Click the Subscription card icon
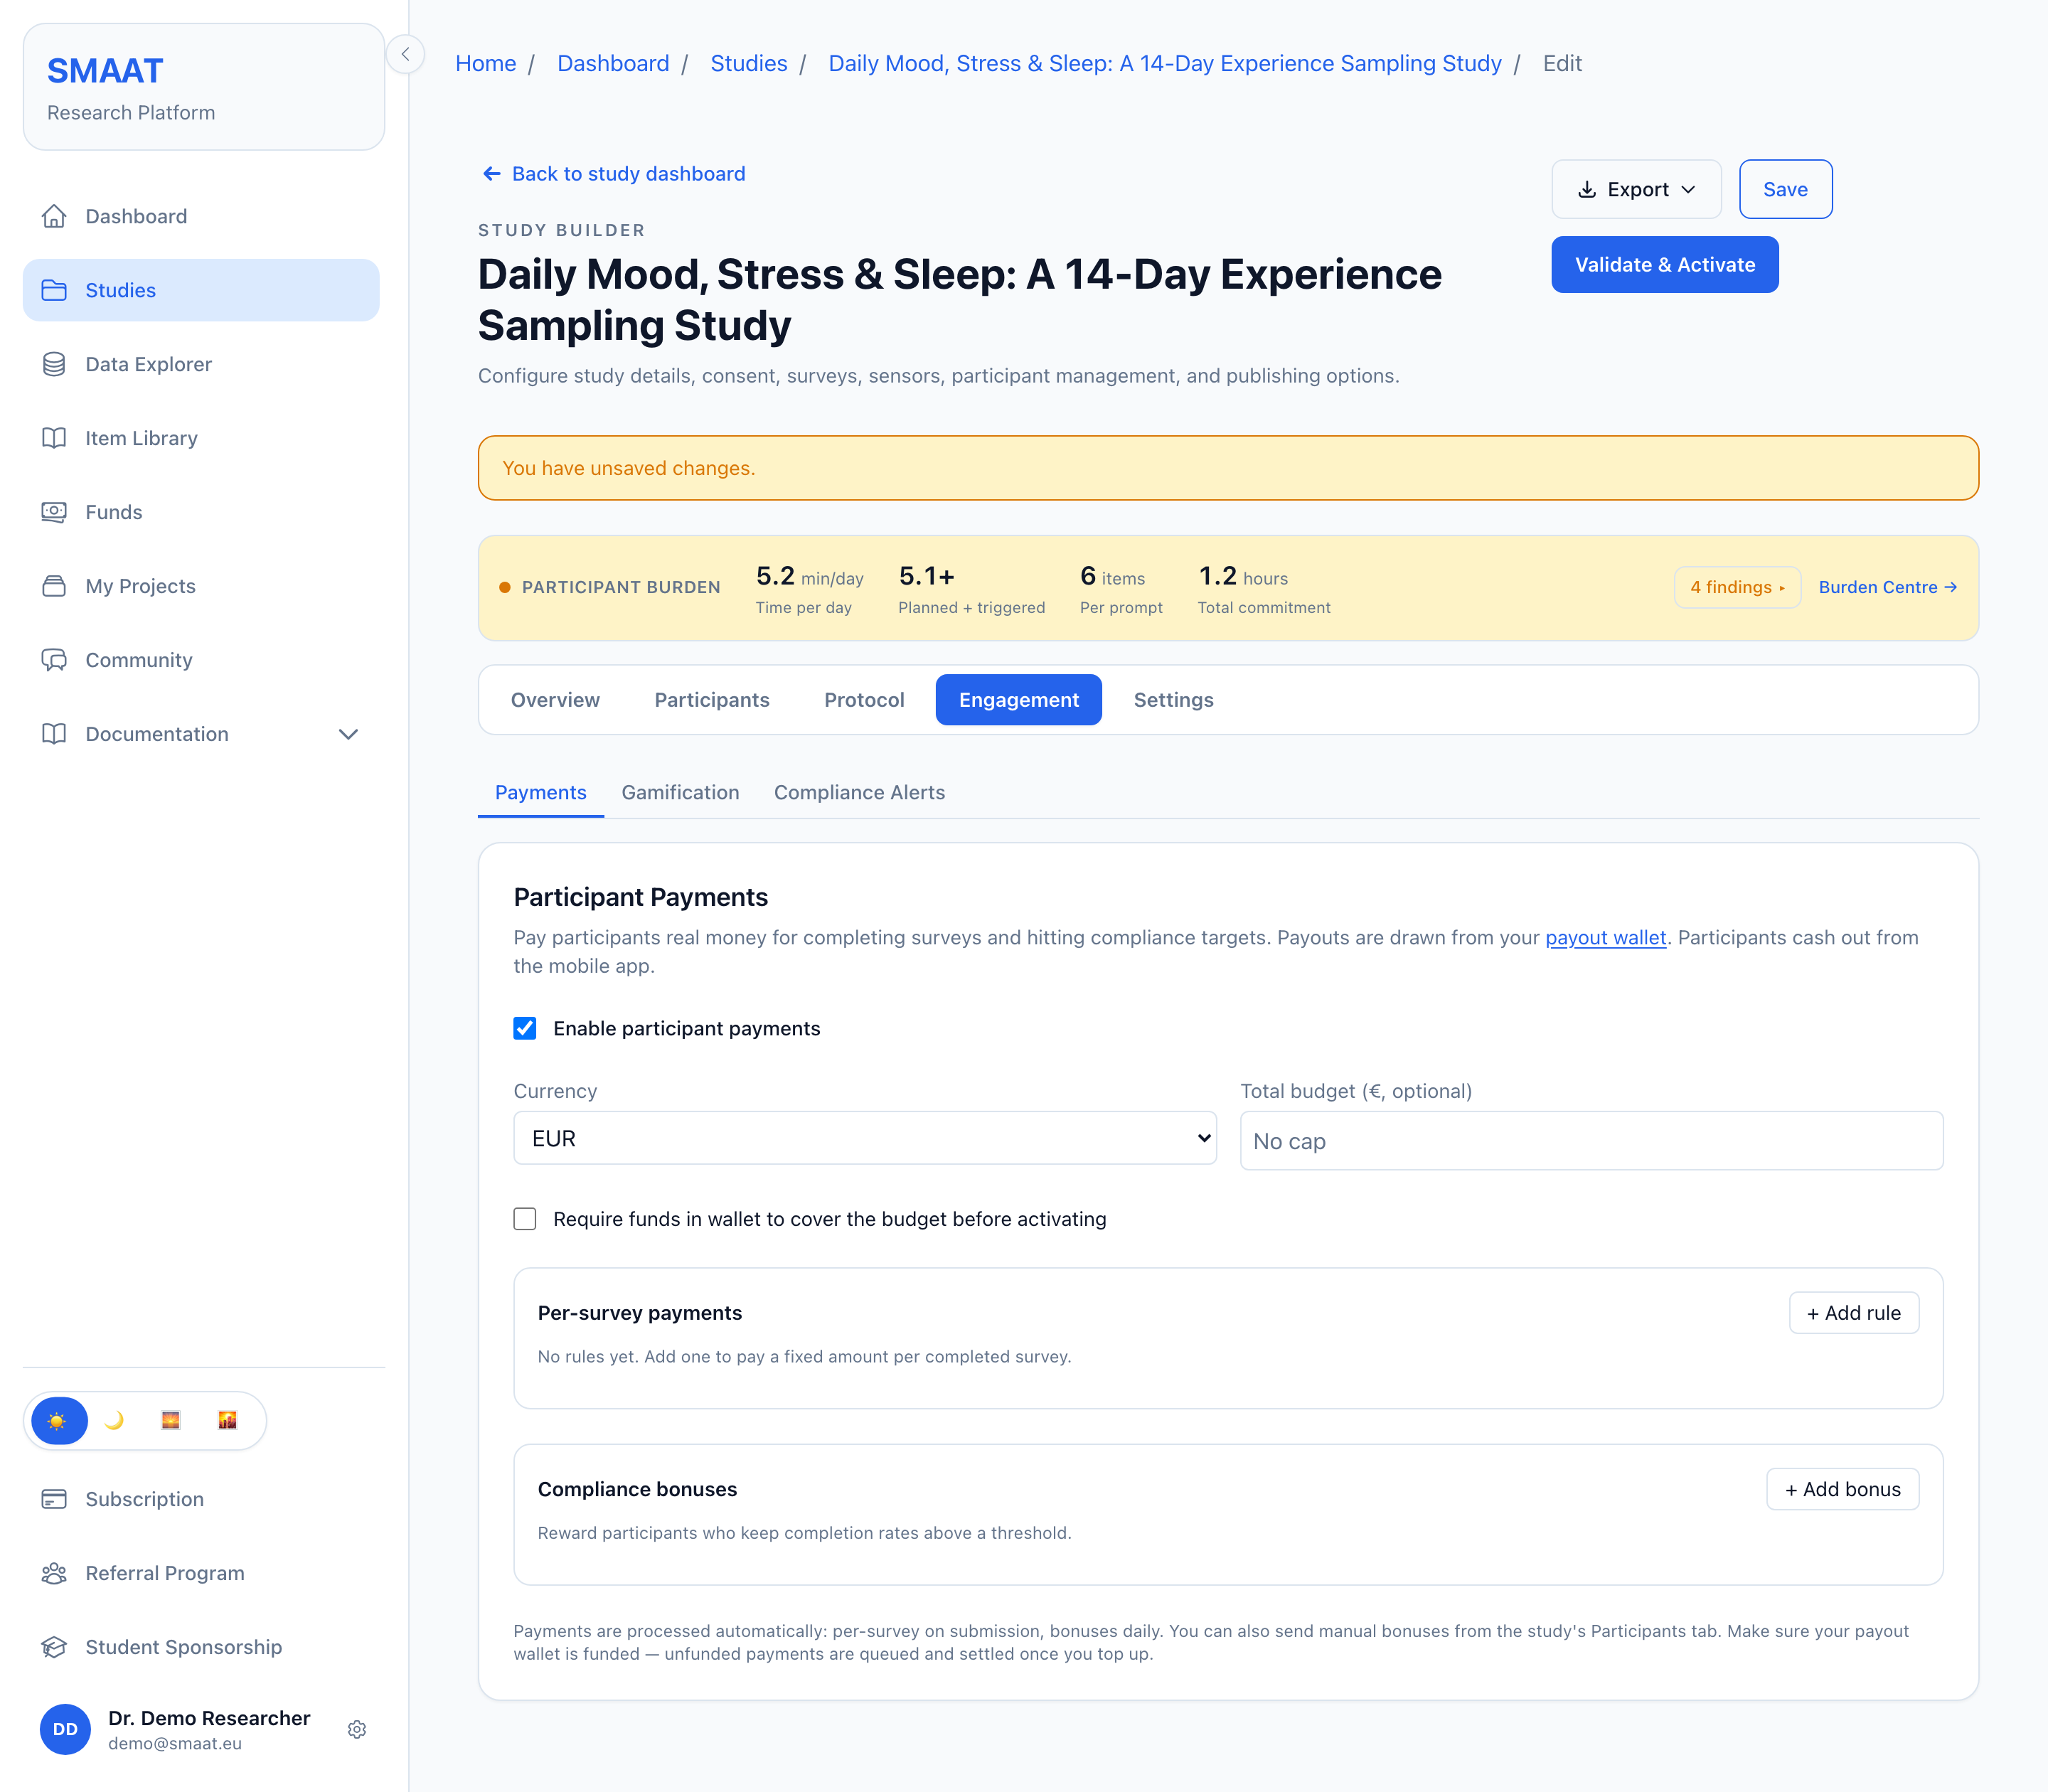This screenshot has height=1792, width=2048. pos(54,1499)
